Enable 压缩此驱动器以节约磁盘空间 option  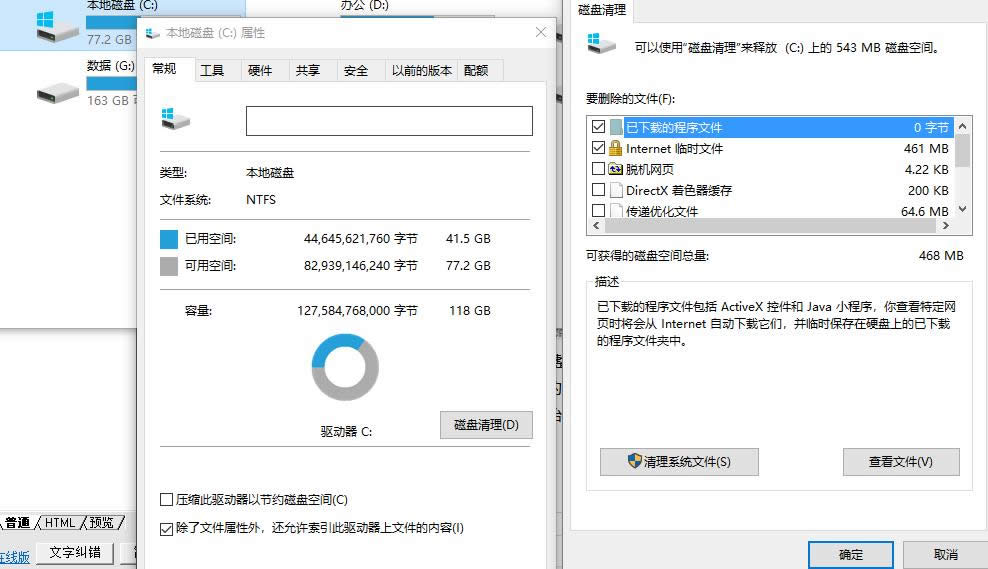166,499
